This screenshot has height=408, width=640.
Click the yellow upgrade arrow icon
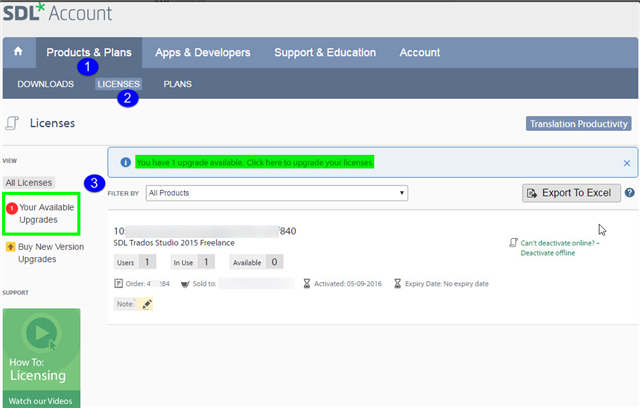[x=11, y=246]
